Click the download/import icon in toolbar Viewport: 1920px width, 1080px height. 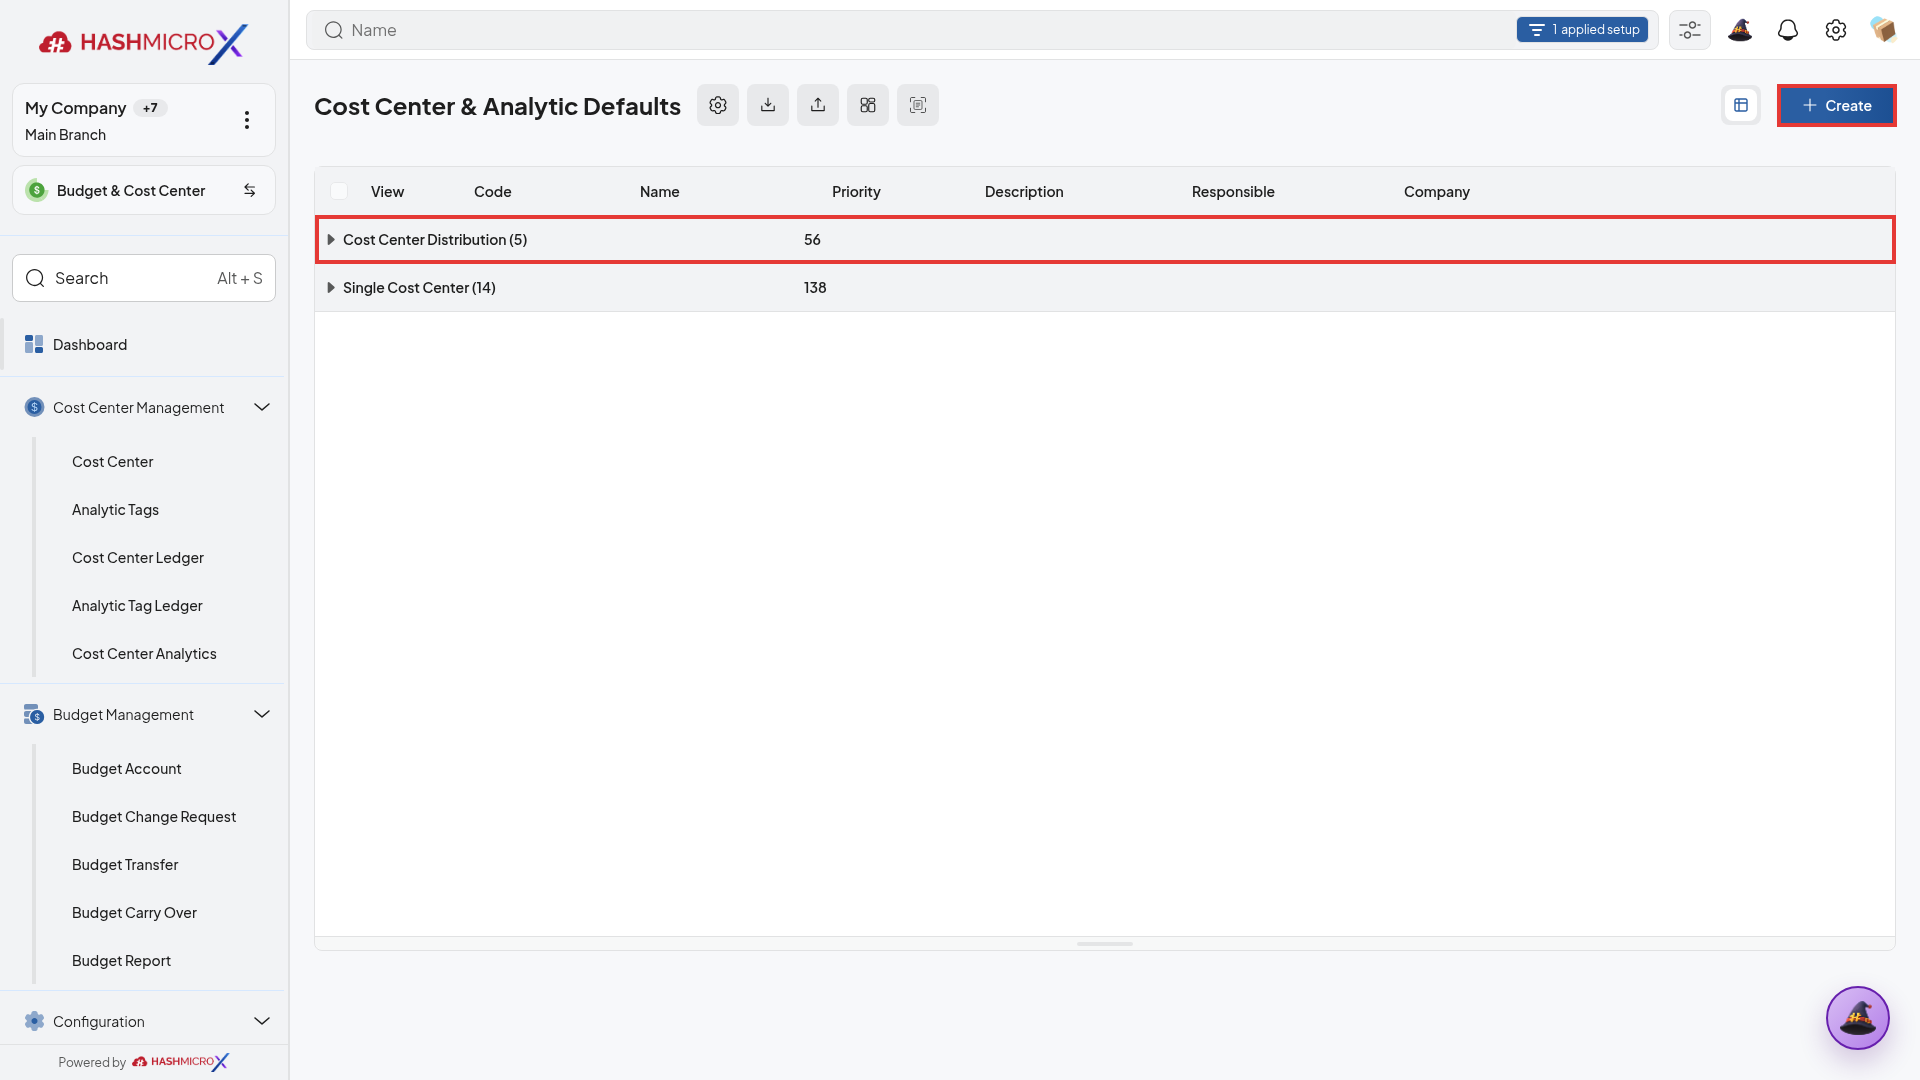768,105
